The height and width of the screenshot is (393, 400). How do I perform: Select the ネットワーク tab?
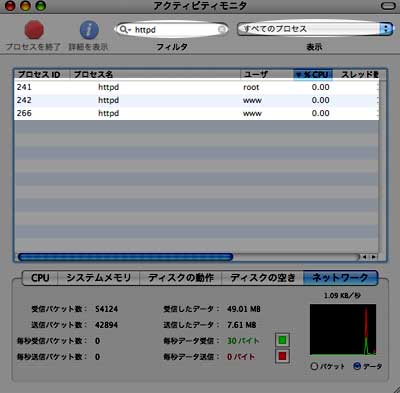click(340, 278)
